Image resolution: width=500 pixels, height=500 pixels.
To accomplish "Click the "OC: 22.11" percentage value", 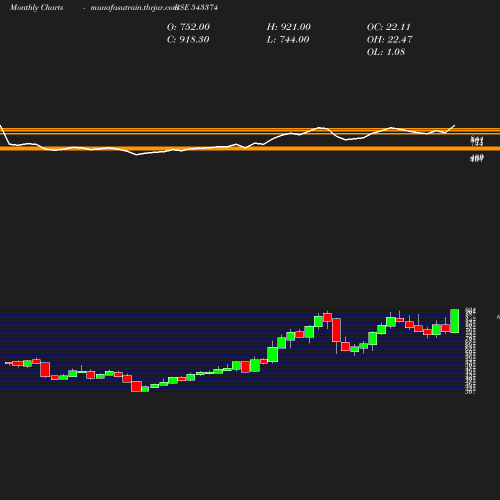I will click(389, 27).
